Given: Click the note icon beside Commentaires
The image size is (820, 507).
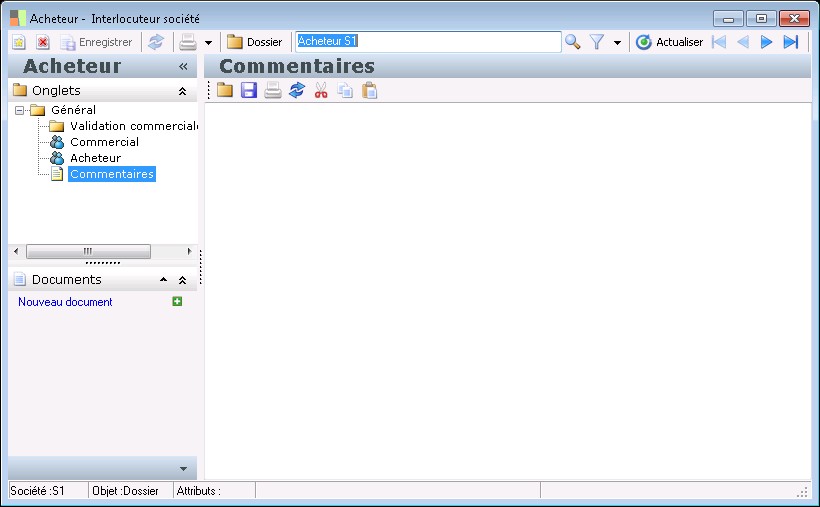Looking at the screenshot, I should click(56, 174).
